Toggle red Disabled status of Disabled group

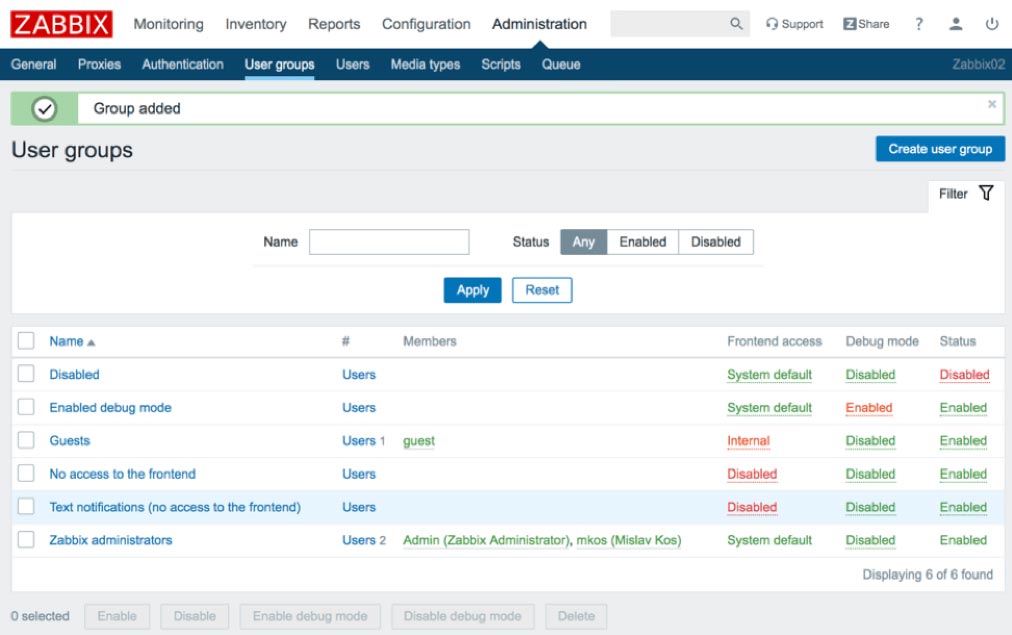[964, 374]
